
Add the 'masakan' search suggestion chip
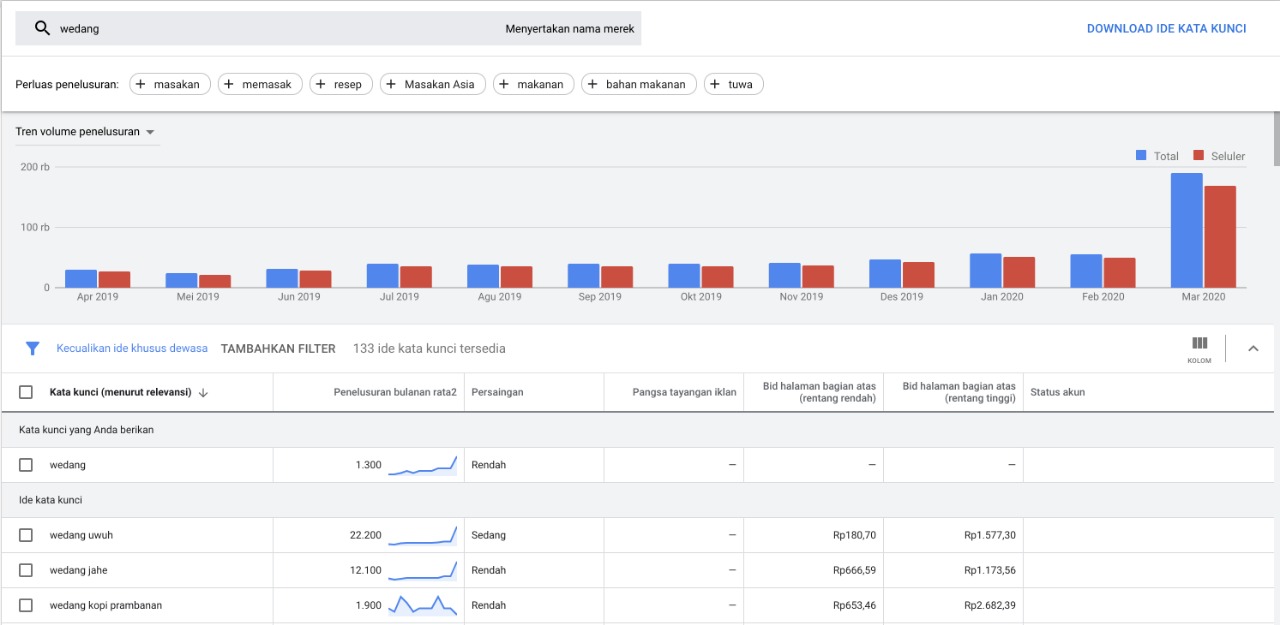166,85
